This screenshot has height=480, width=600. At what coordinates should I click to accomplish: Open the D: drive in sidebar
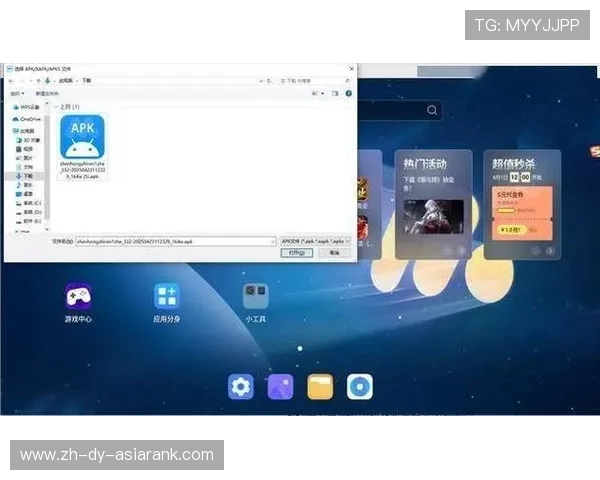(x=29, y=212)
